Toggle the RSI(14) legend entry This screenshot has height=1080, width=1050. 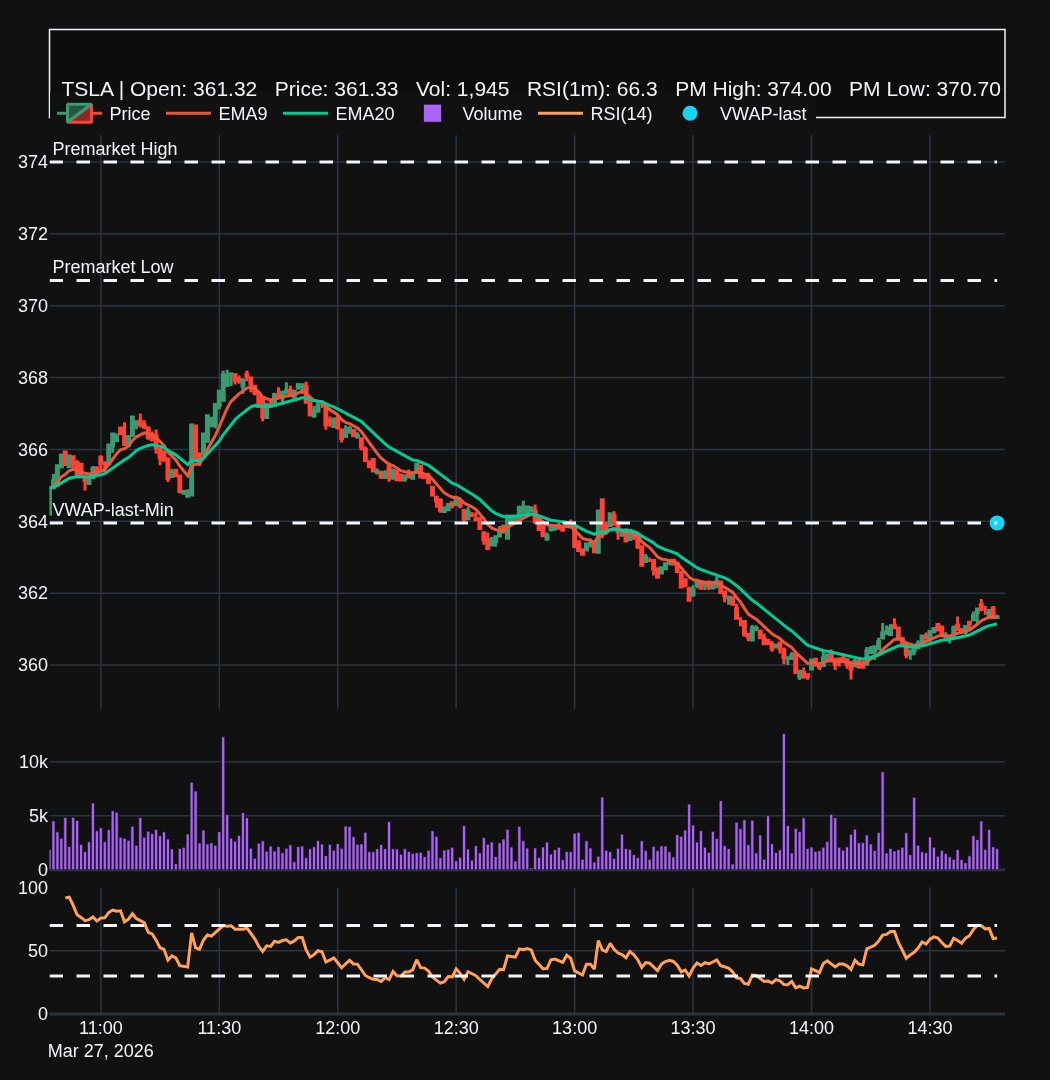tap(595, 114)
